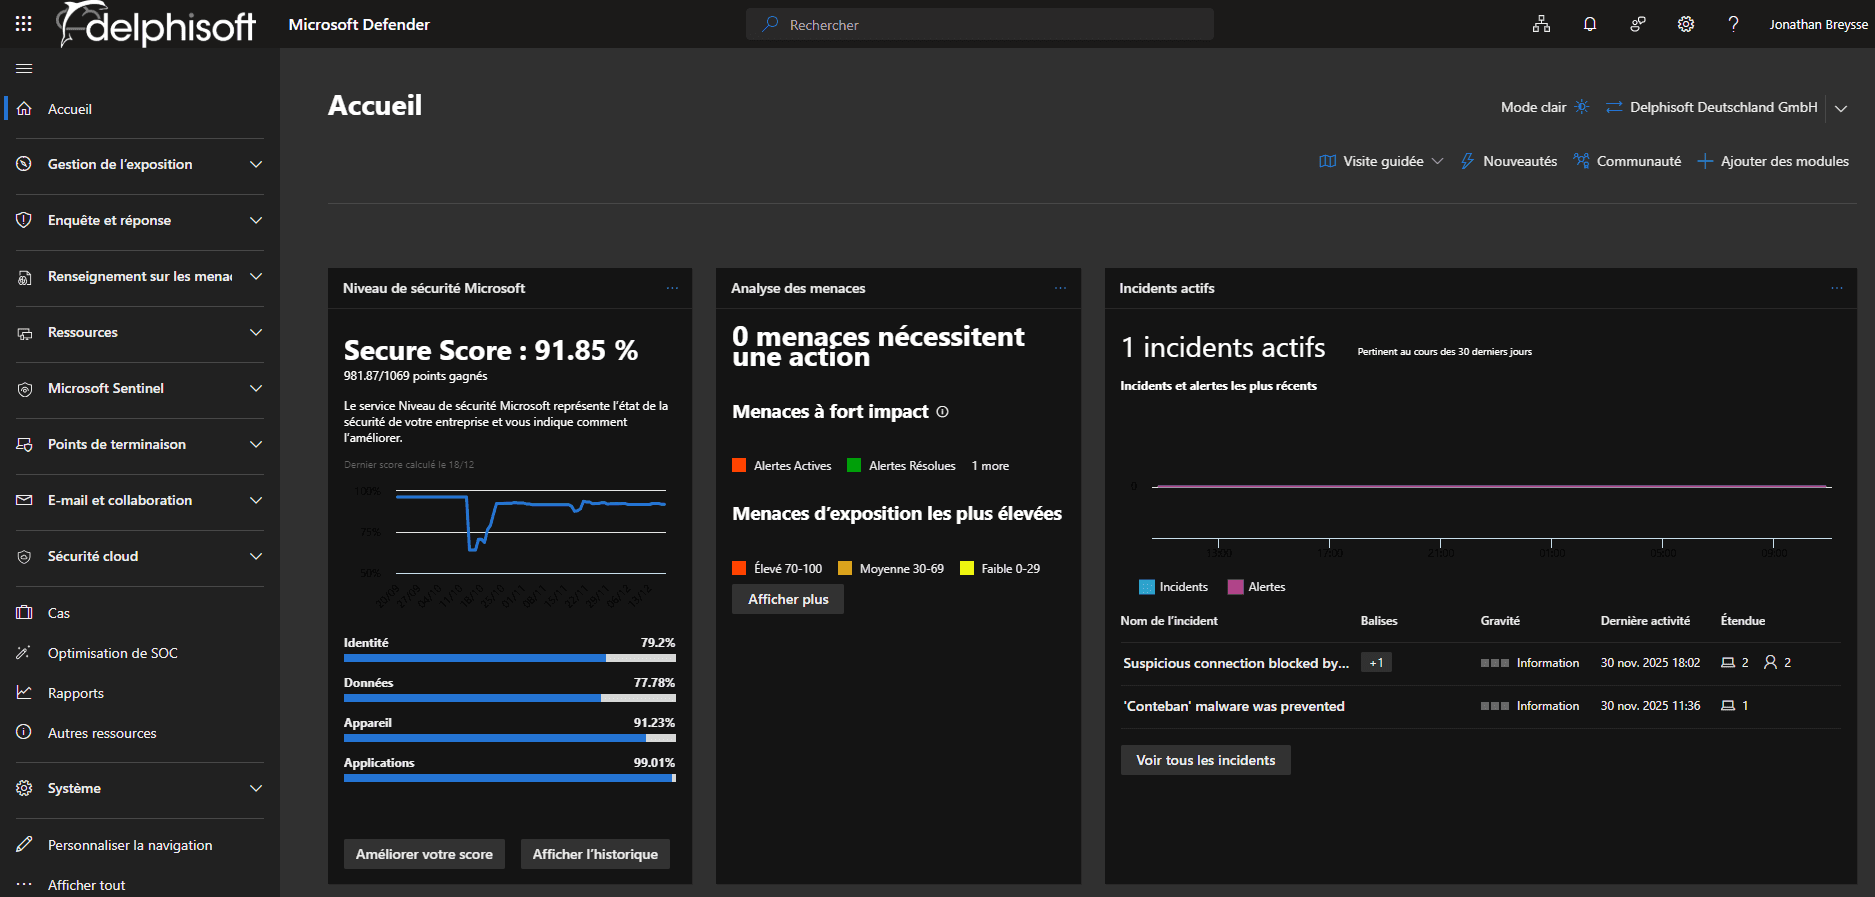Expand Renseignement sur les menaces chevron
1875x897 pixels.
coord(256,276)
